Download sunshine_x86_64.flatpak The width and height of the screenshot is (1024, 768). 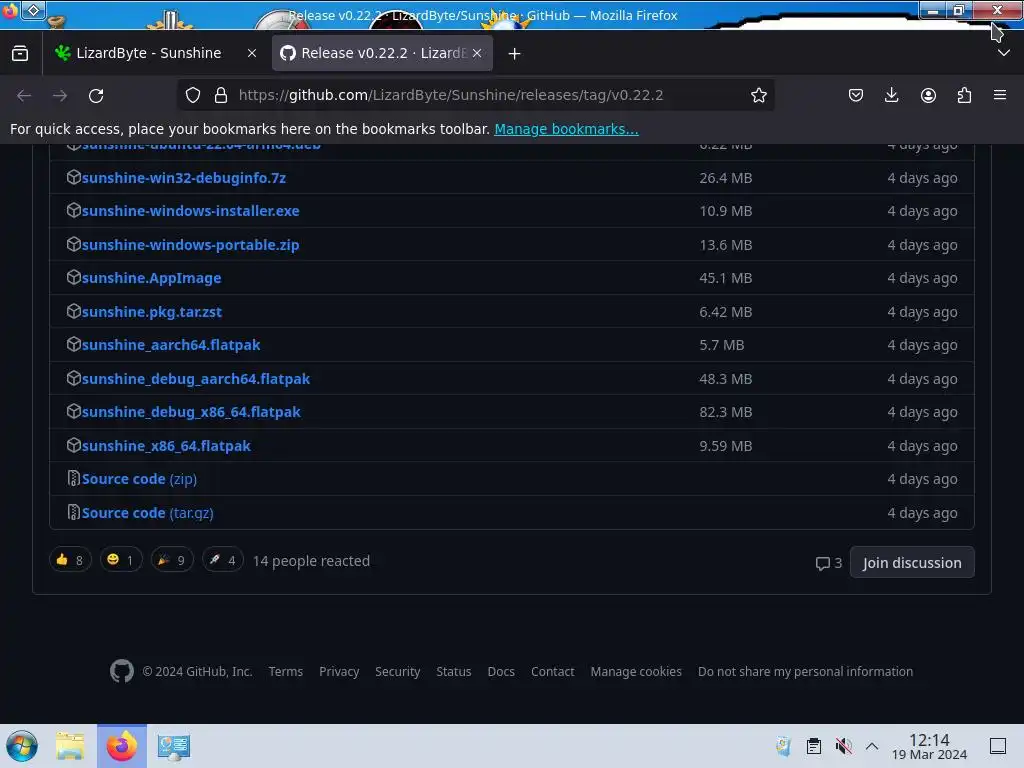166,446
